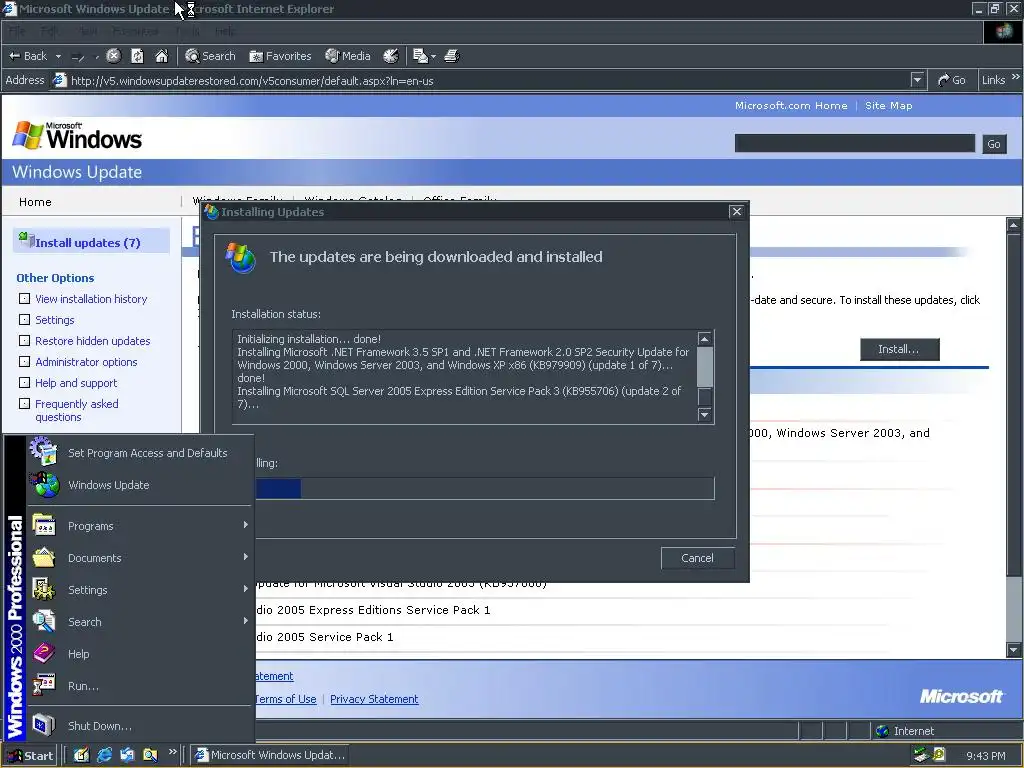Toggle the Administrator options box
Screen dimensions: 1024x768
pyautogui.click(x=25, y=361)
